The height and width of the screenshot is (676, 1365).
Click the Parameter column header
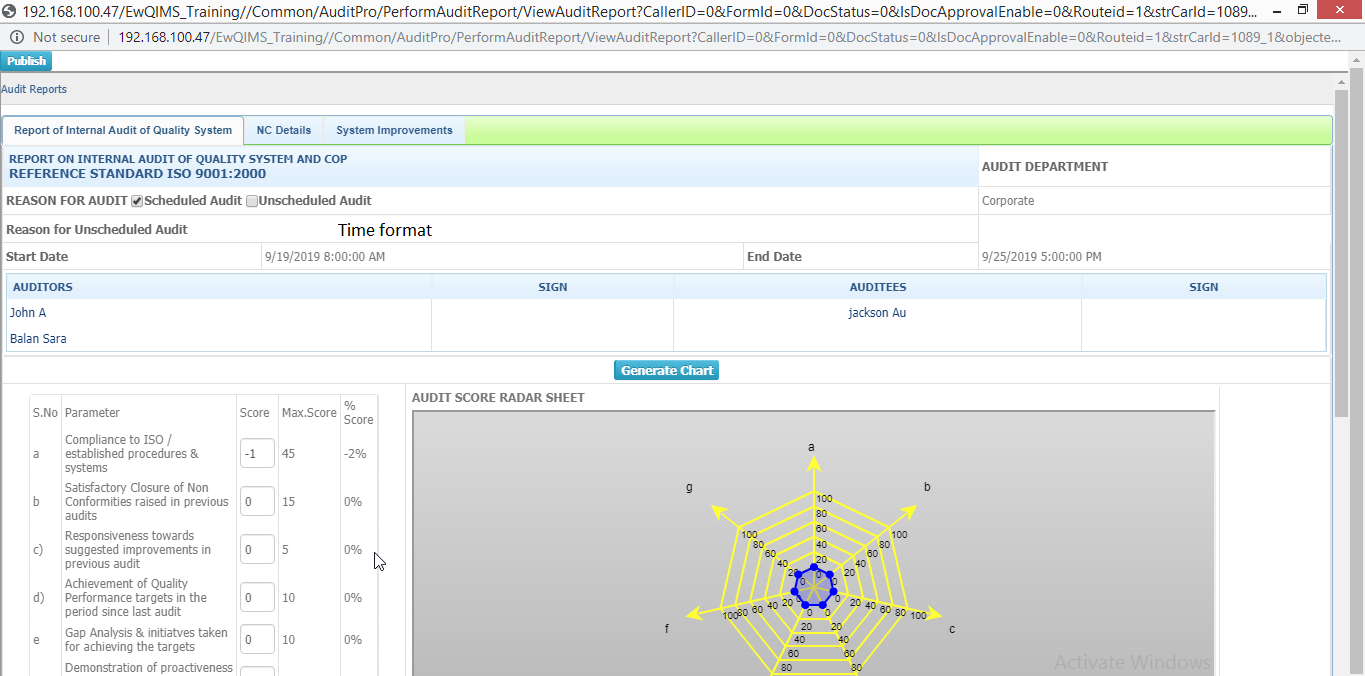click(92, 413)
